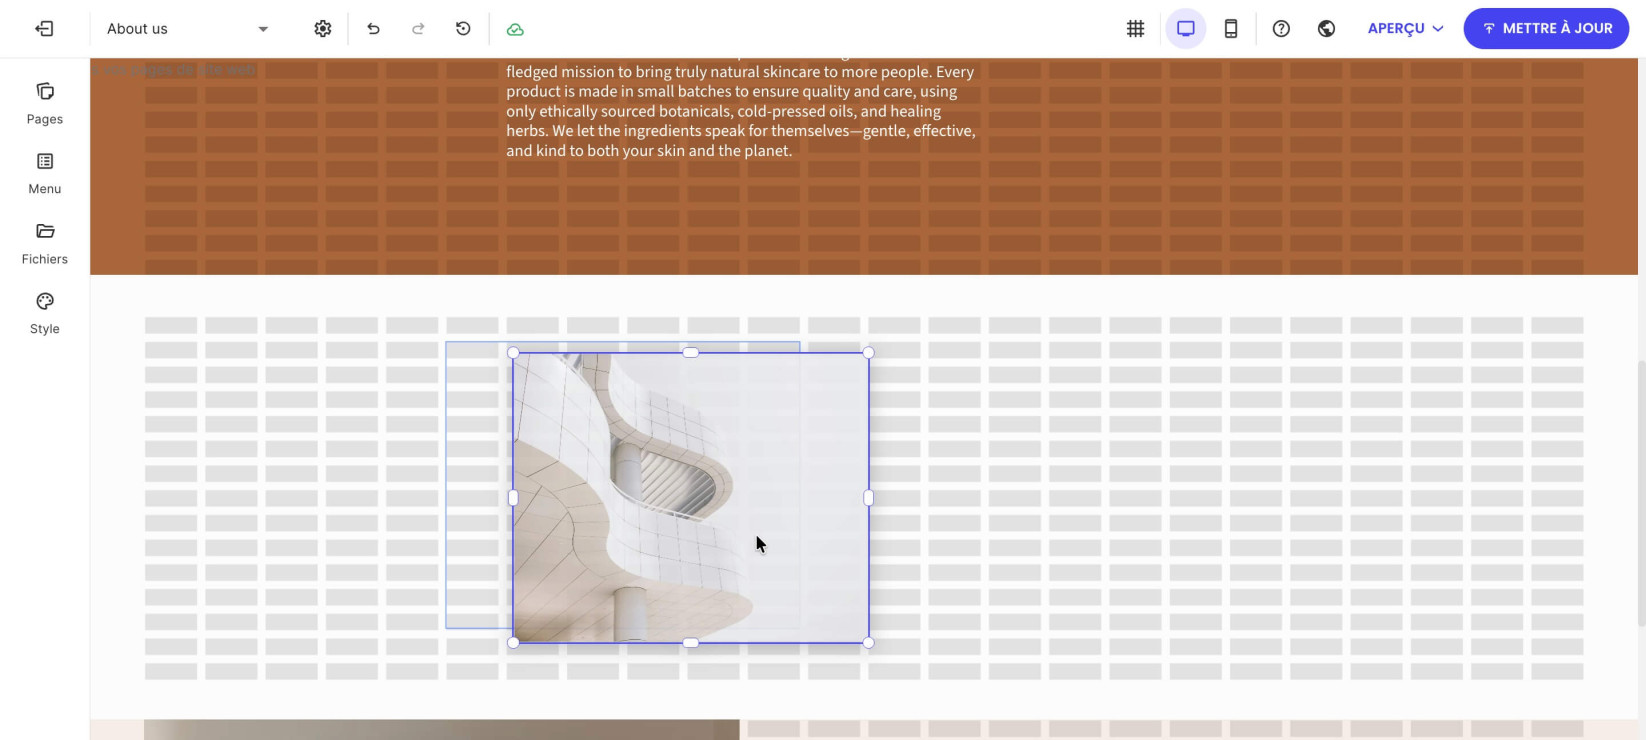Open the Style panel

pos(45,314)
